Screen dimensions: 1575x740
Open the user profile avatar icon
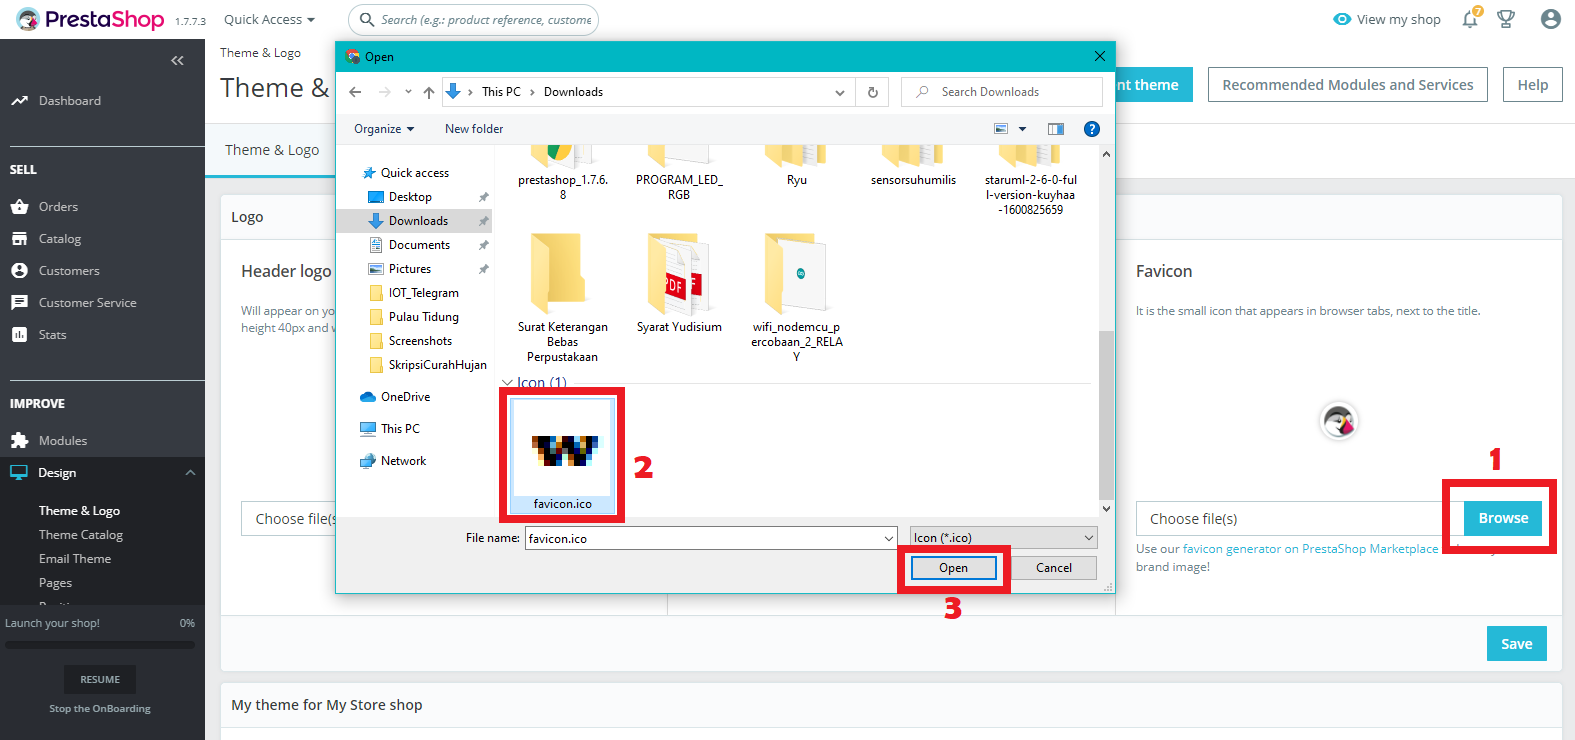pyautogui.click(x=1550, y=19)
